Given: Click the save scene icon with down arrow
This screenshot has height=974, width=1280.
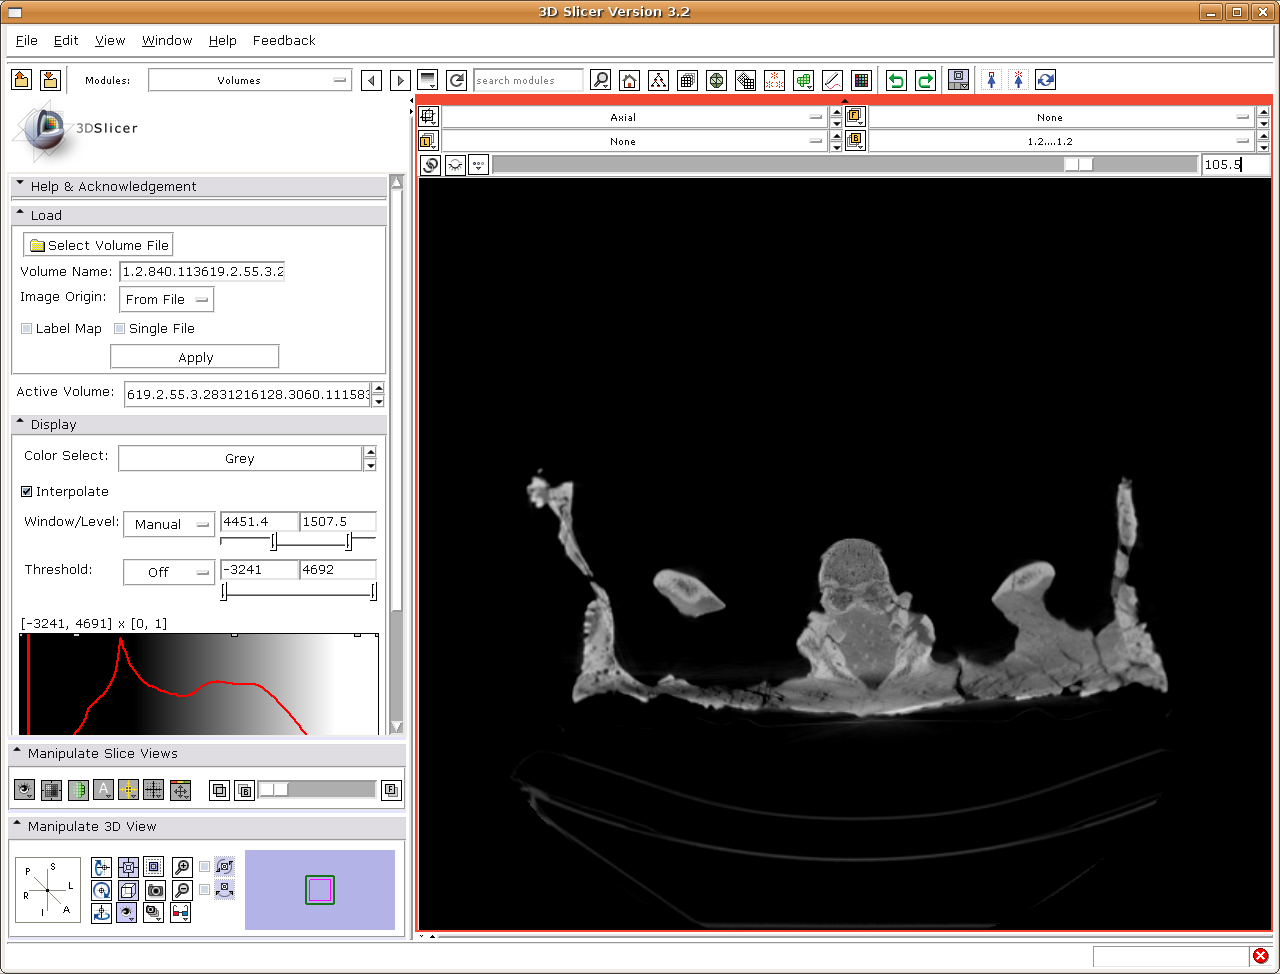Looking at the screenshot, I should tap(50, 80).
